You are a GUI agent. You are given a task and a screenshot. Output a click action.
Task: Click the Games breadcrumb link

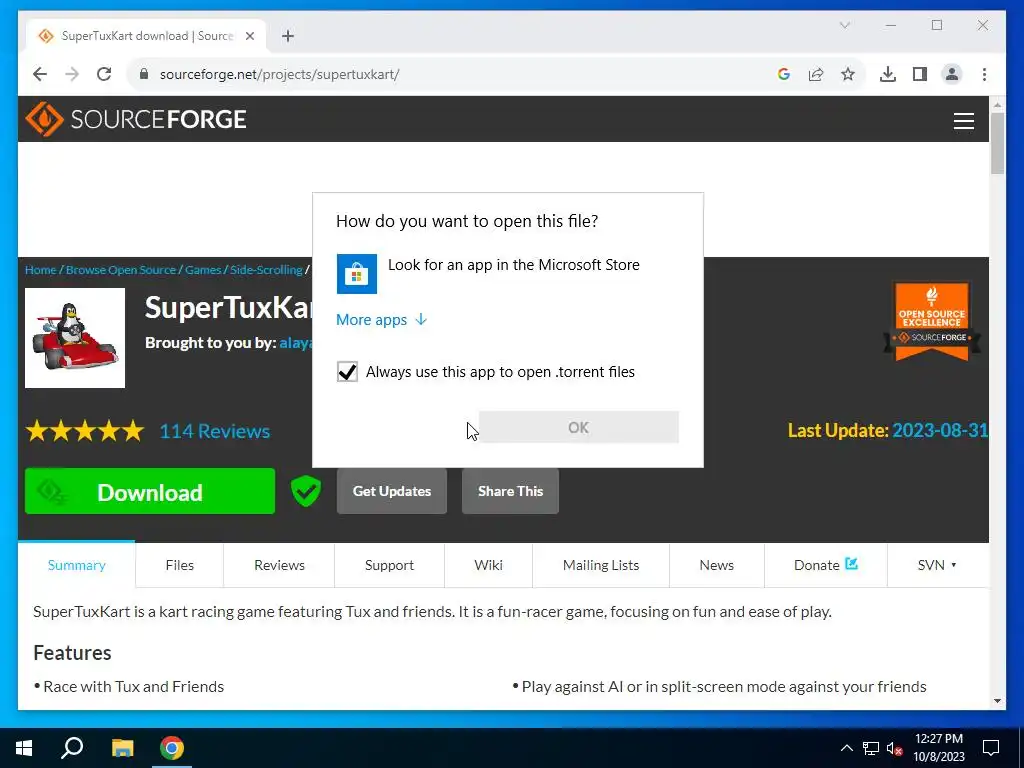pos(203,270)
